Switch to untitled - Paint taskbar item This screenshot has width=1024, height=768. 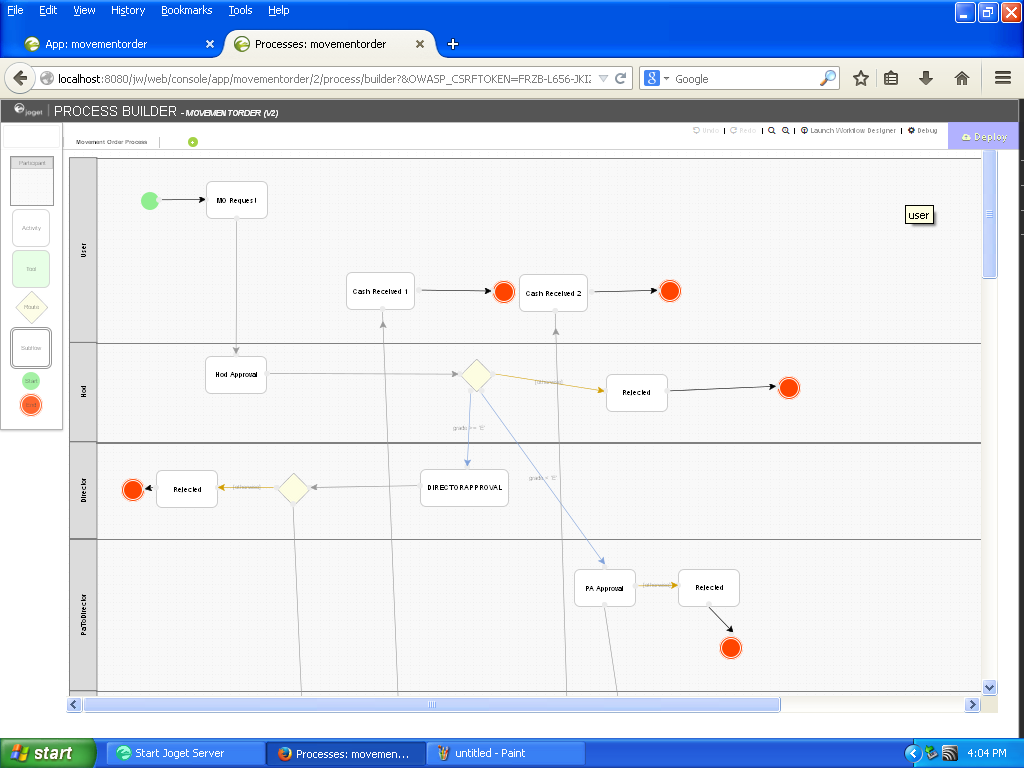coord(504,753)
